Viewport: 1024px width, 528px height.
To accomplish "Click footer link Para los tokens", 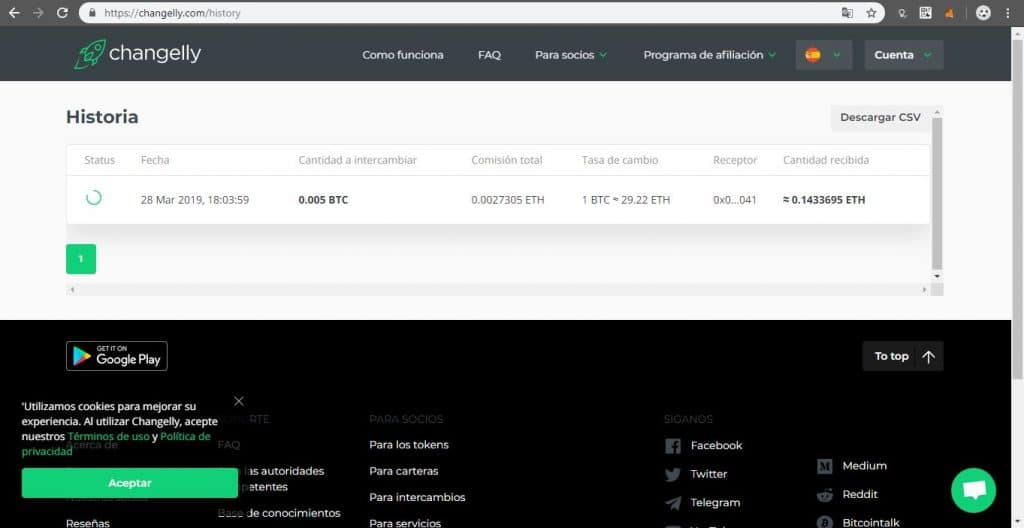I will coord(409,445).
